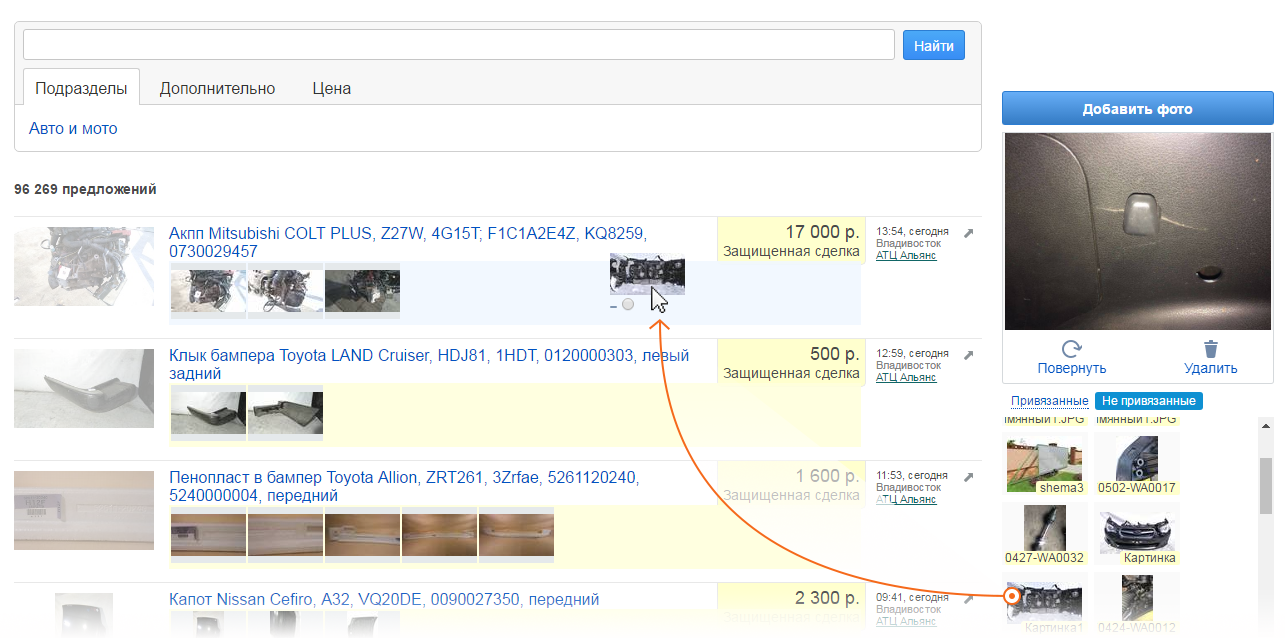Open the Клык бампера Toyota LAND Cruiser listing
Viewport: 1285px width, 638px height.
[429, 364]
